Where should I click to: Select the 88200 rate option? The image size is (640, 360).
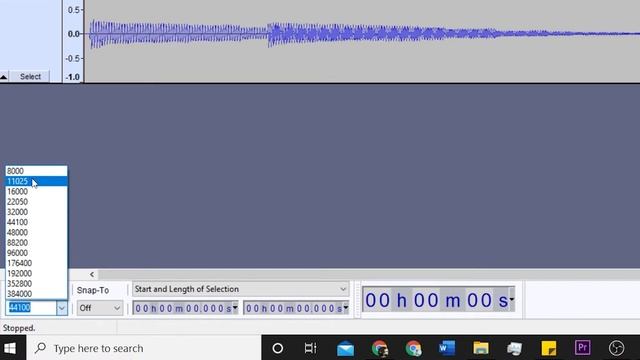36,242
